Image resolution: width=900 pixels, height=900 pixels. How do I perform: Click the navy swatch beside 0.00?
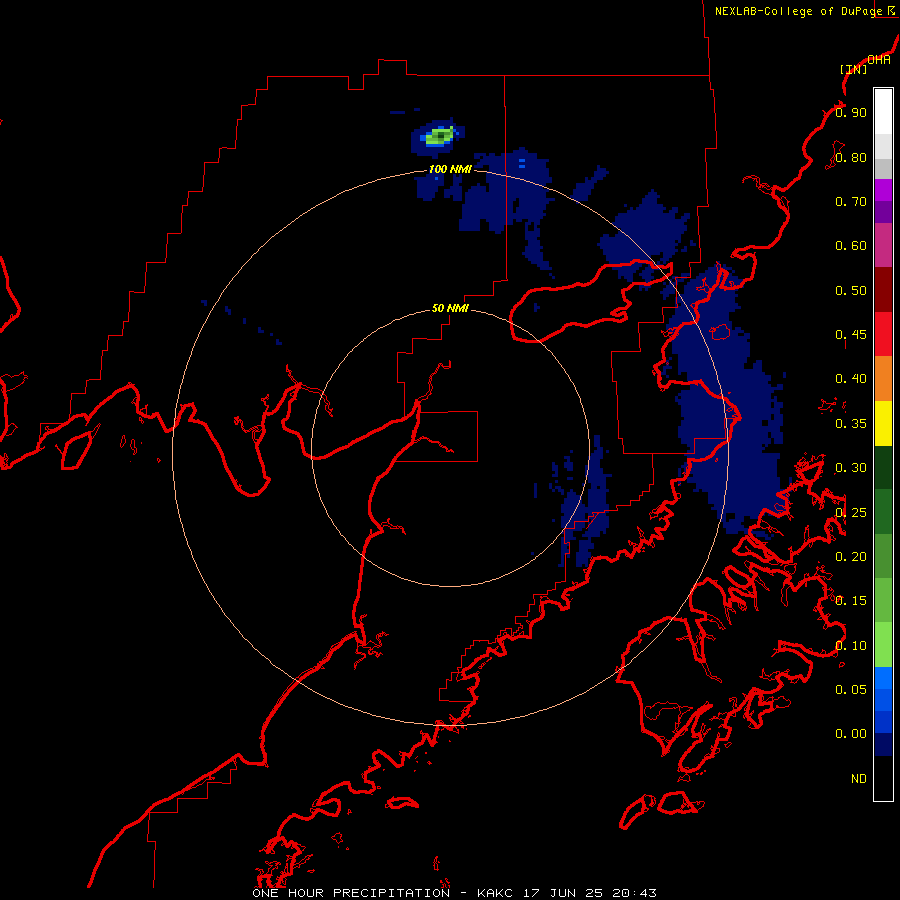[883, 744]
